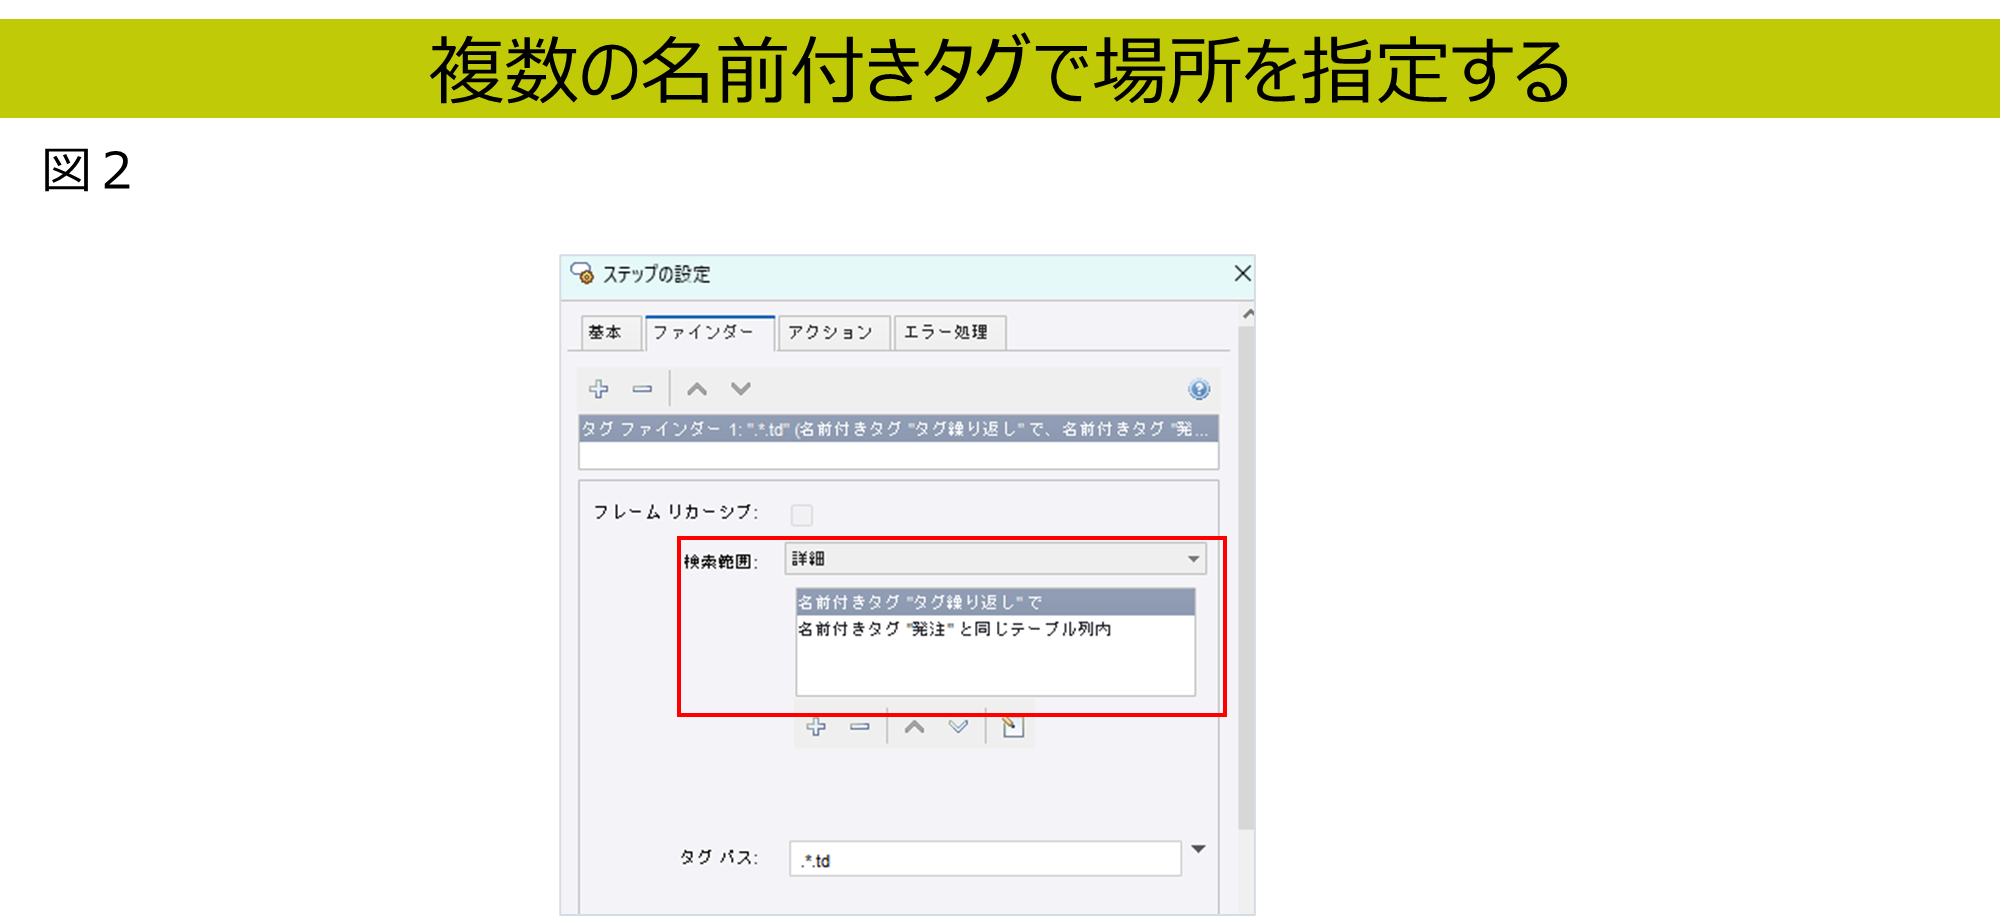Move the search range entry down with the lower down arrow
Viewport: 2000px width, 916px height.
point(958,727)
